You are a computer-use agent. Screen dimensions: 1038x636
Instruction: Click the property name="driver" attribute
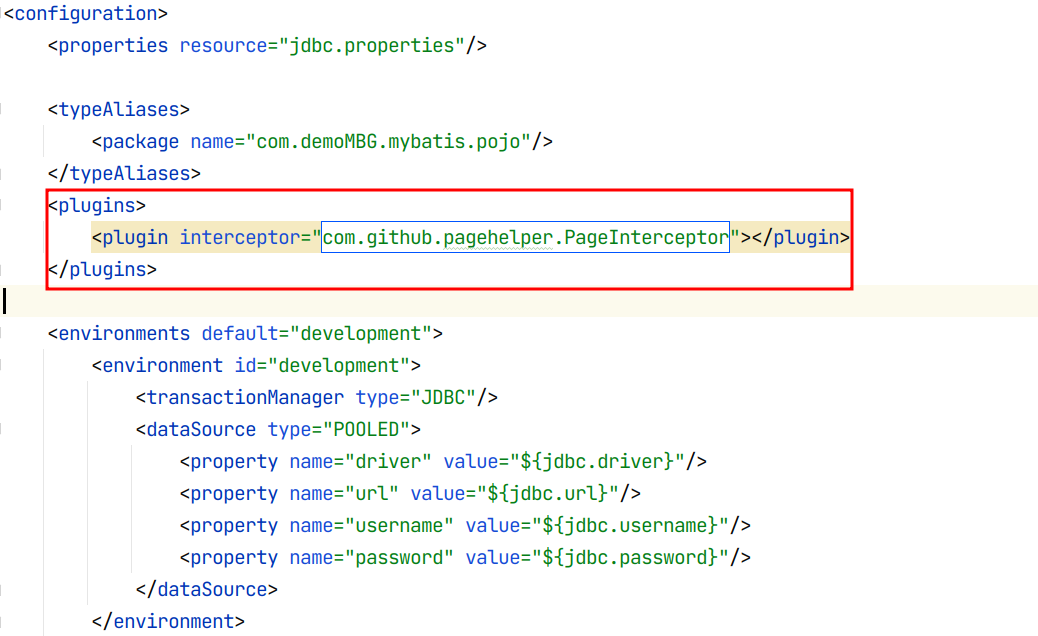[361, 461]
